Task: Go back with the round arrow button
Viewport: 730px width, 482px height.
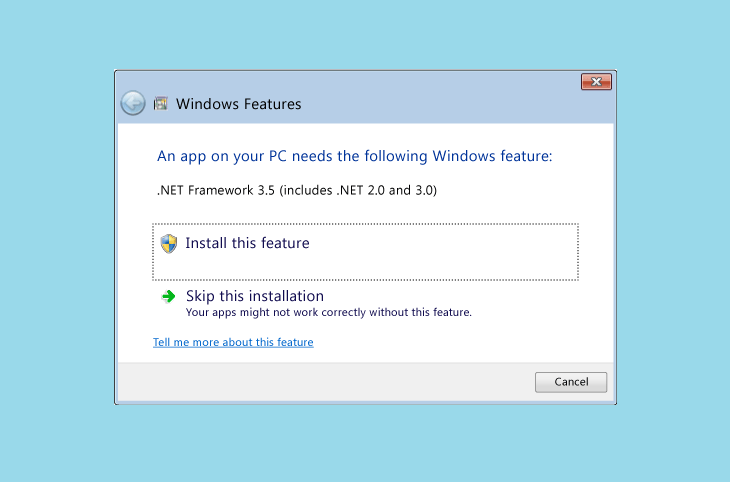Action: [x=133, y=103]
